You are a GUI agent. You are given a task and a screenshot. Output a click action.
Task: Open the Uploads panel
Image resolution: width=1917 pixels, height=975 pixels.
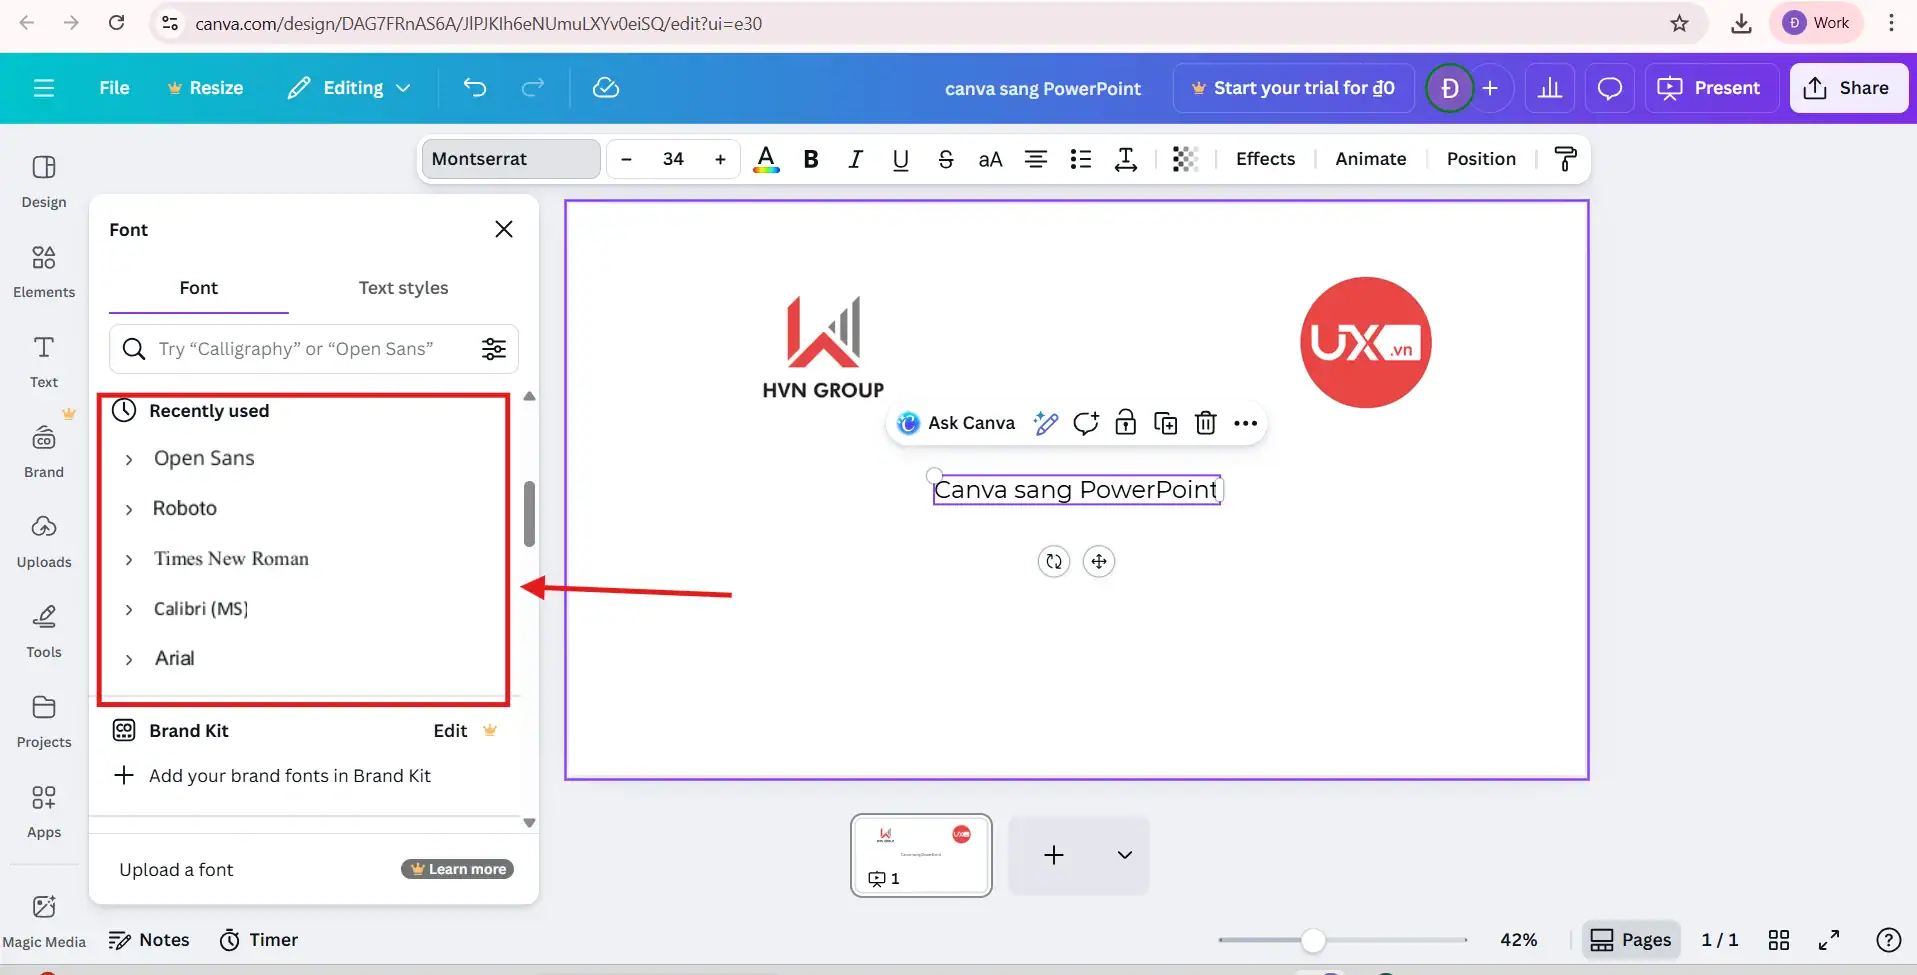43,540
